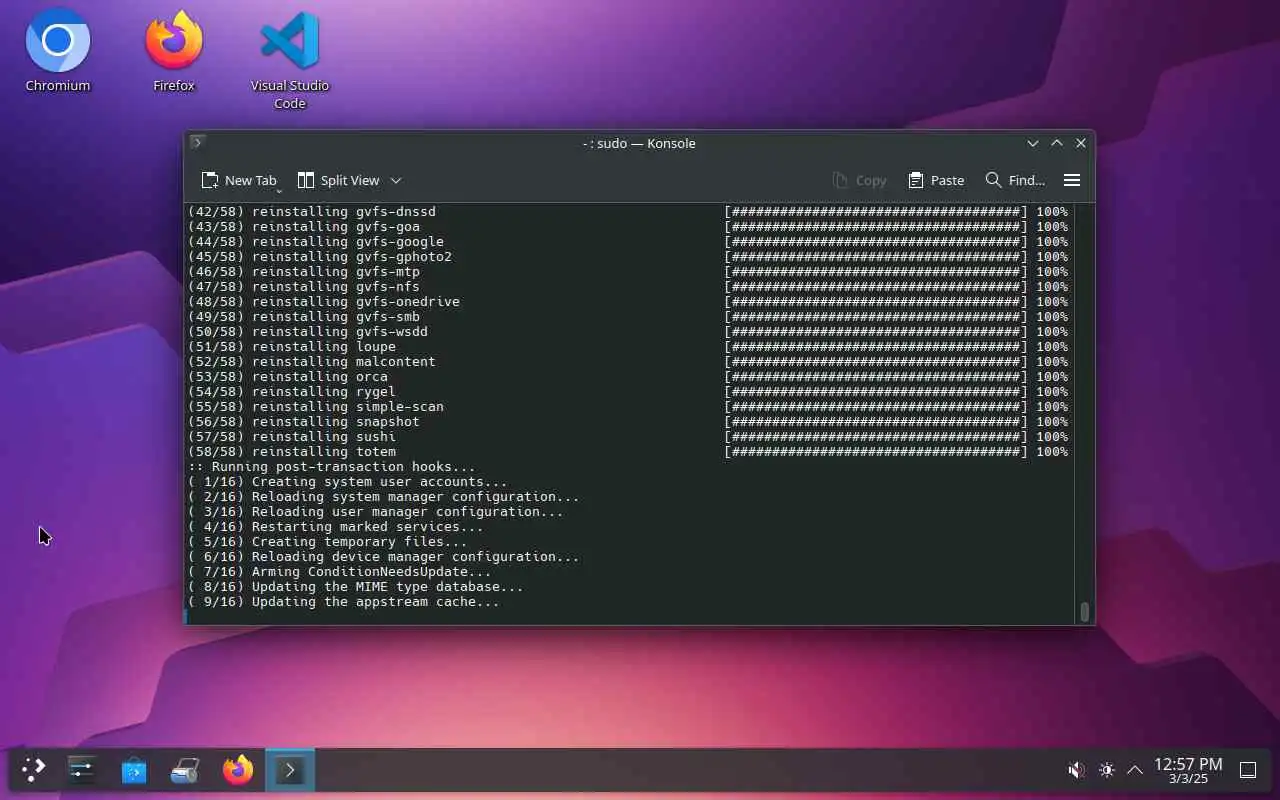Open the file manager from taskbar

[186, 770]
